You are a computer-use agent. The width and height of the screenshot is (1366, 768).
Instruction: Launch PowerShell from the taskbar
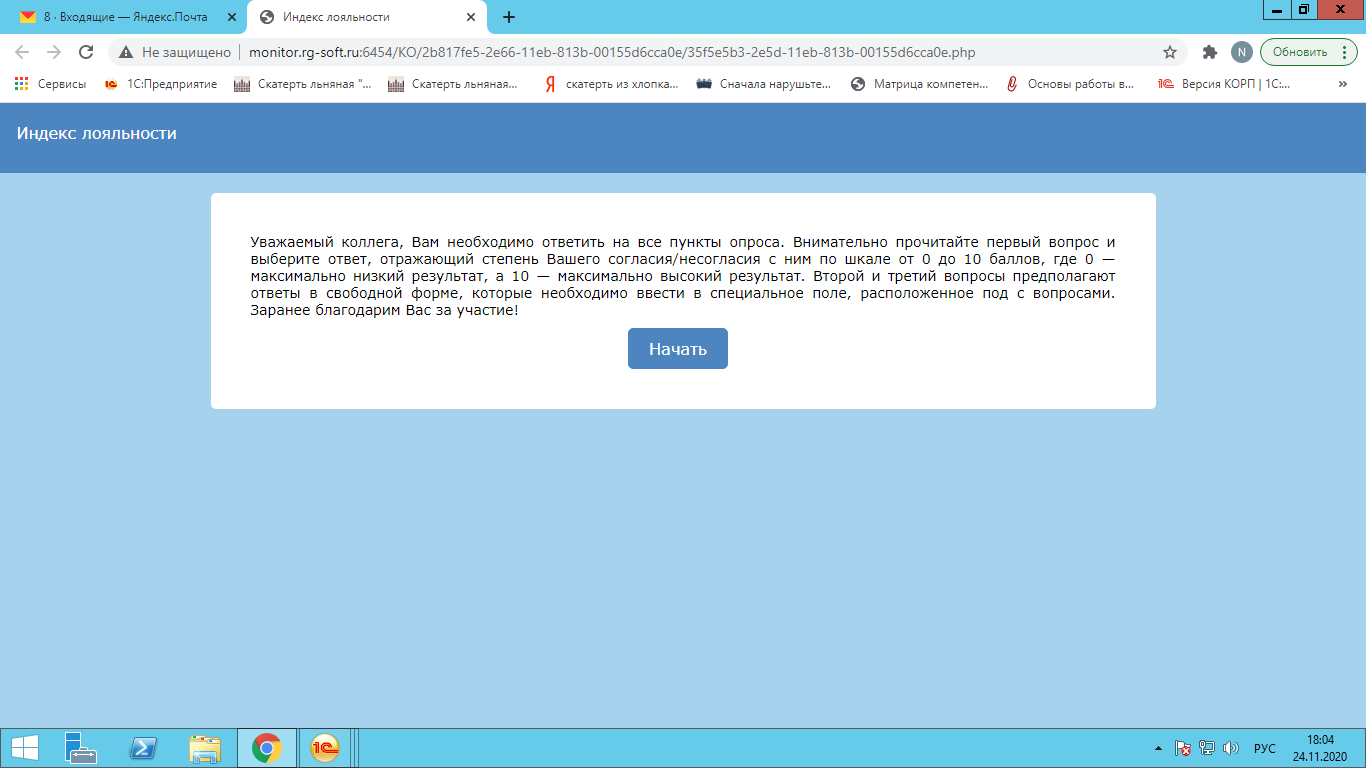143,748
